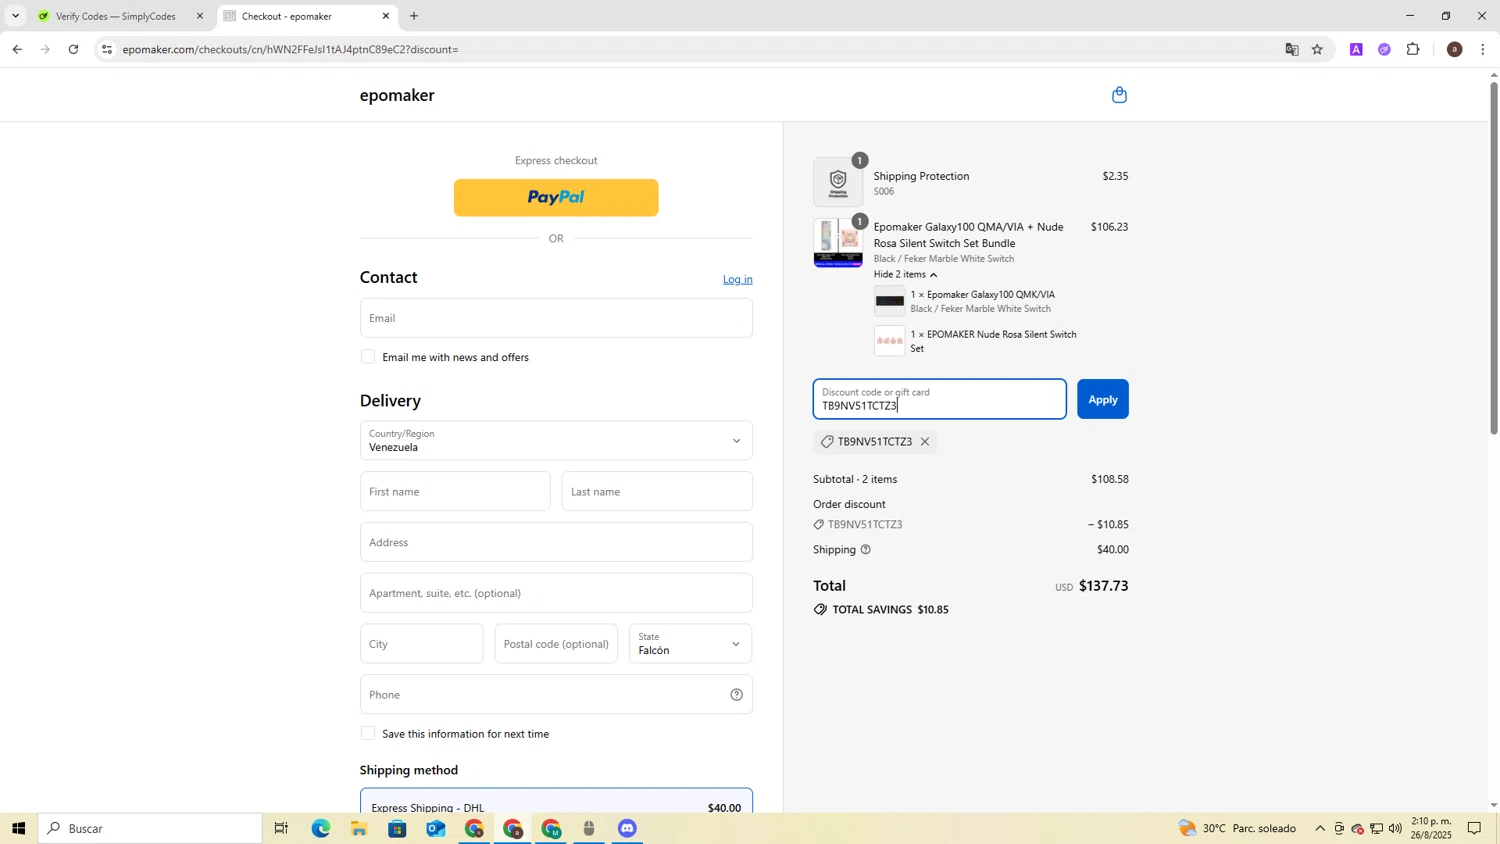Click the browser address bar URL

click(290, 50)
